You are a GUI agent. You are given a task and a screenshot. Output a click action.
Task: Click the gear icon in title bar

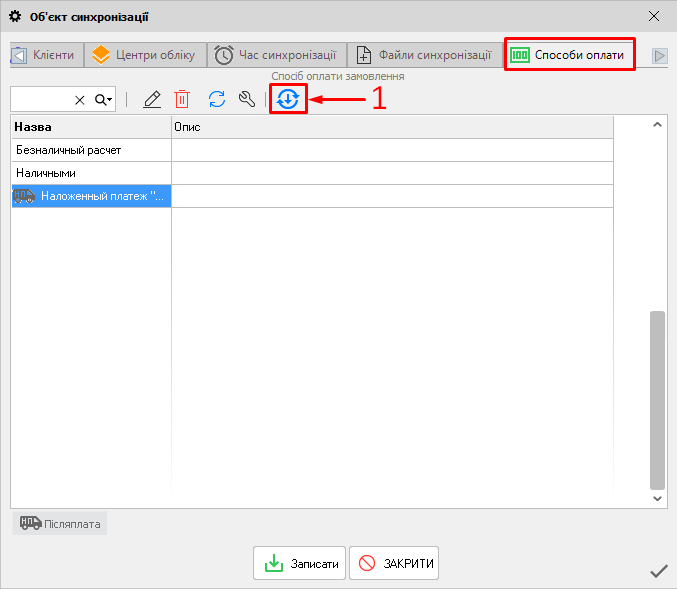click(x=15, y=16)
